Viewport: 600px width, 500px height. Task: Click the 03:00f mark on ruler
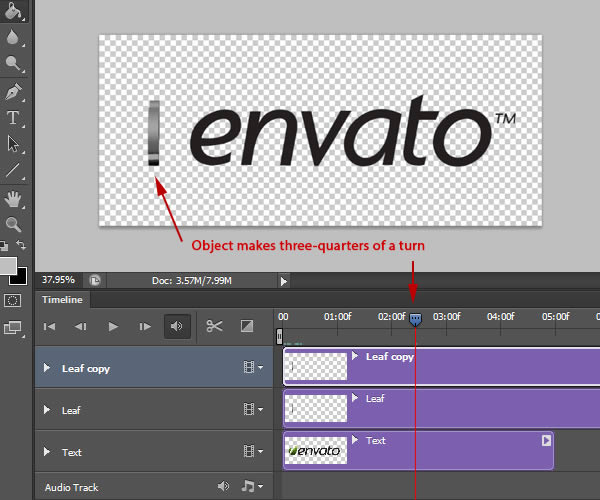click(x=447, y=316)
